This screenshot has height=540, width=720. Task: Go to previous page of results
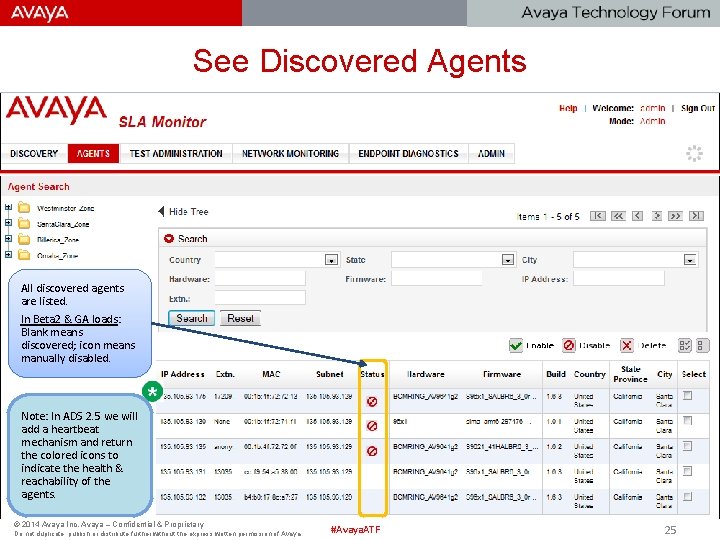click(x=637, y=216)
